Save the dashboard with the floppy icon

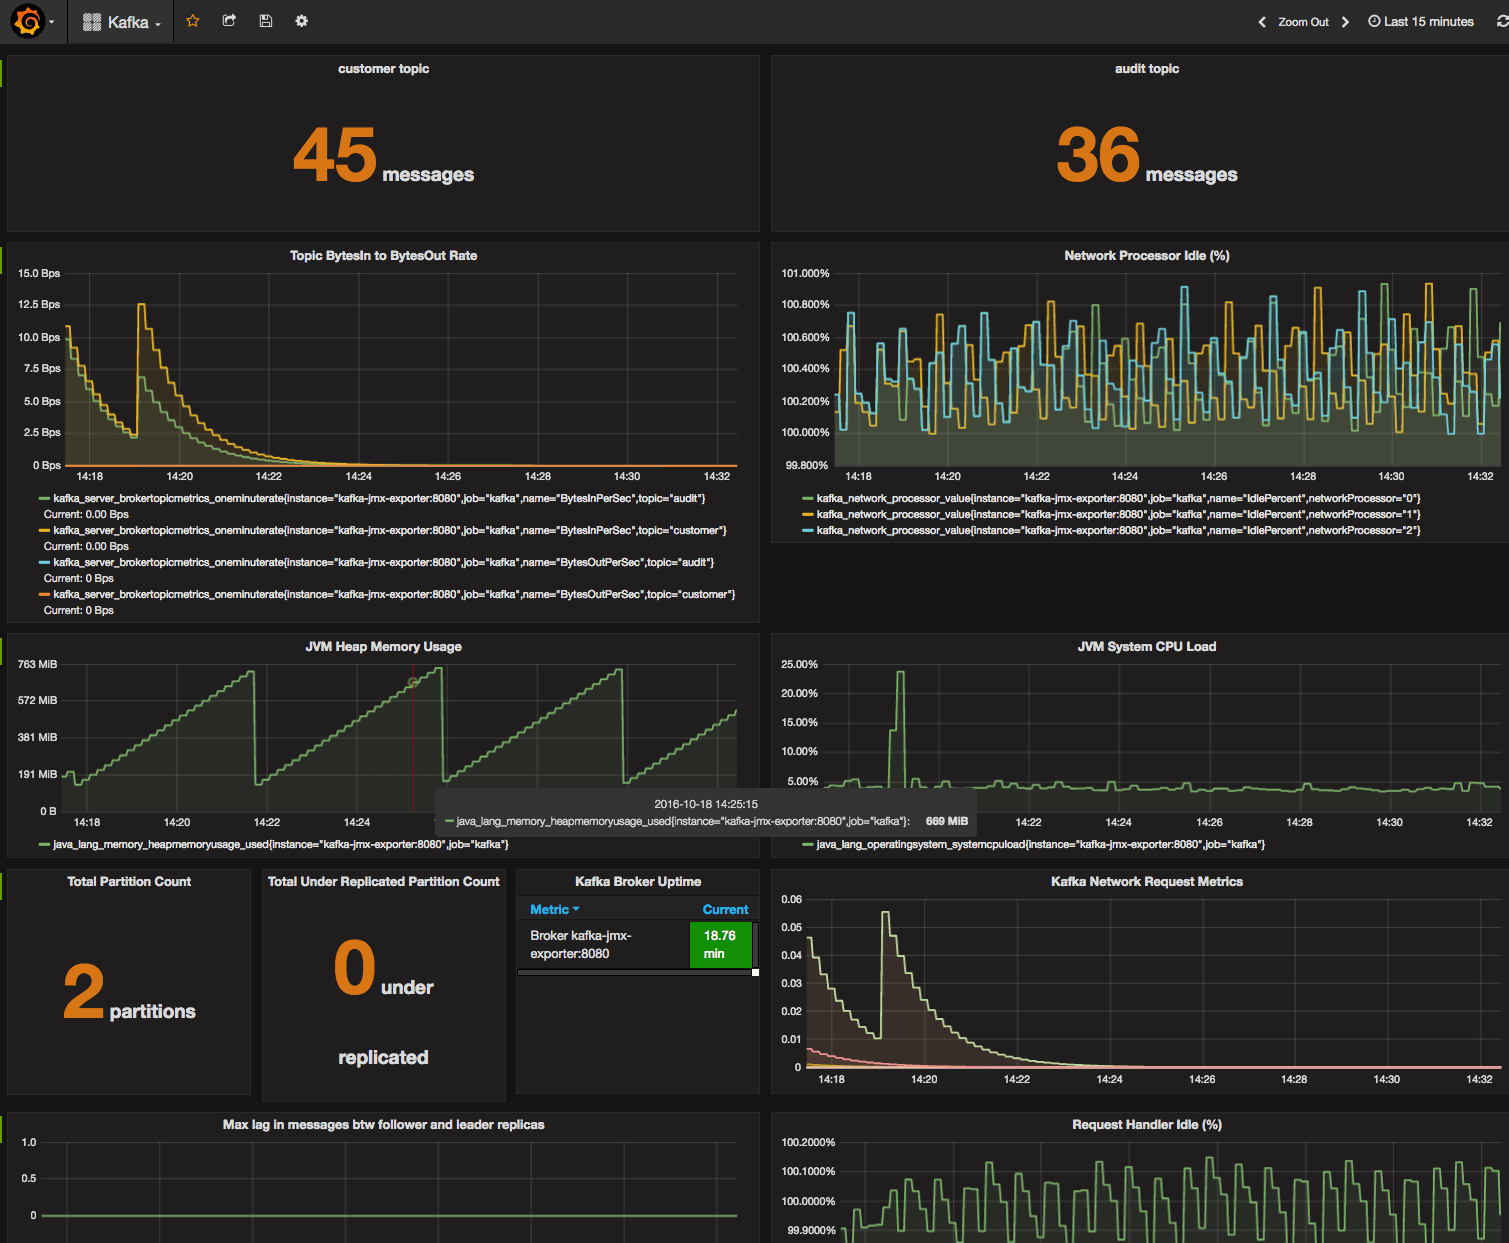[265, 21]
